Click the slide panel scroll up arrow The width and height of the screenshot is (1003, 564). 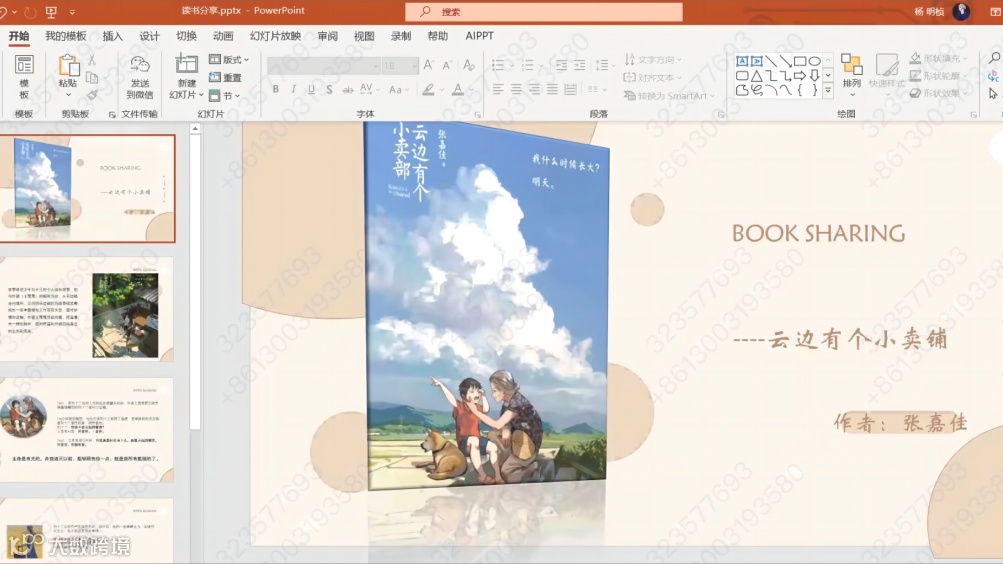[195, 129]
